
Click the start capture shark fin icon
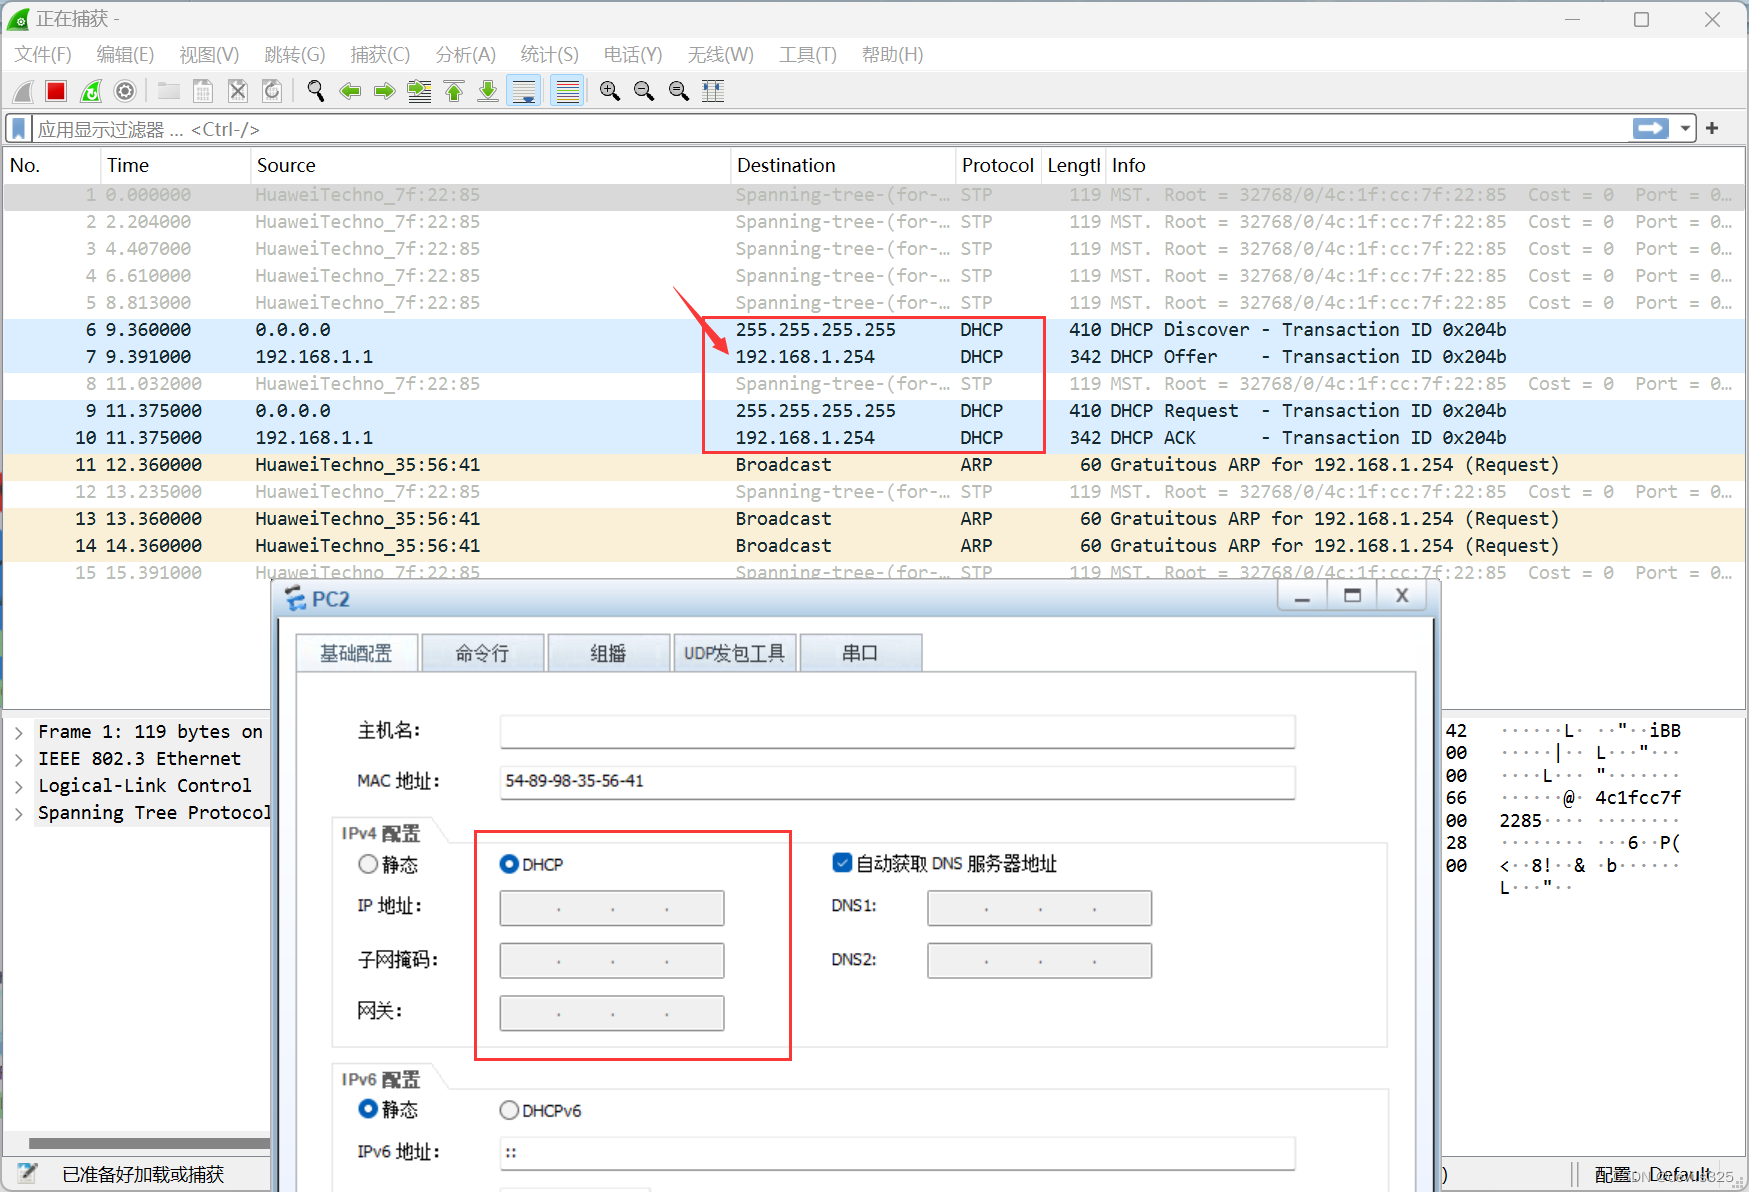click(23, 91)
